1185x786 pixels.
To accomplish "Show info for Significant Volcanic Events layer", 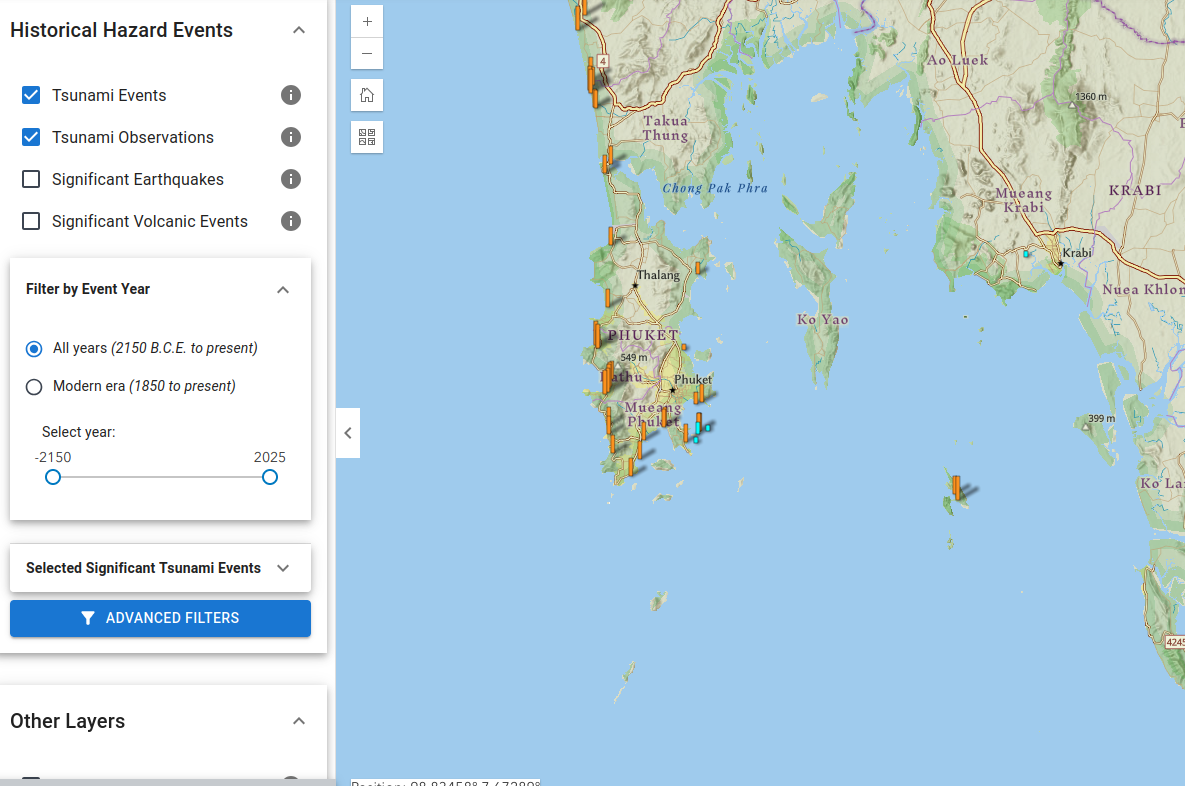I will coord(291,221).
